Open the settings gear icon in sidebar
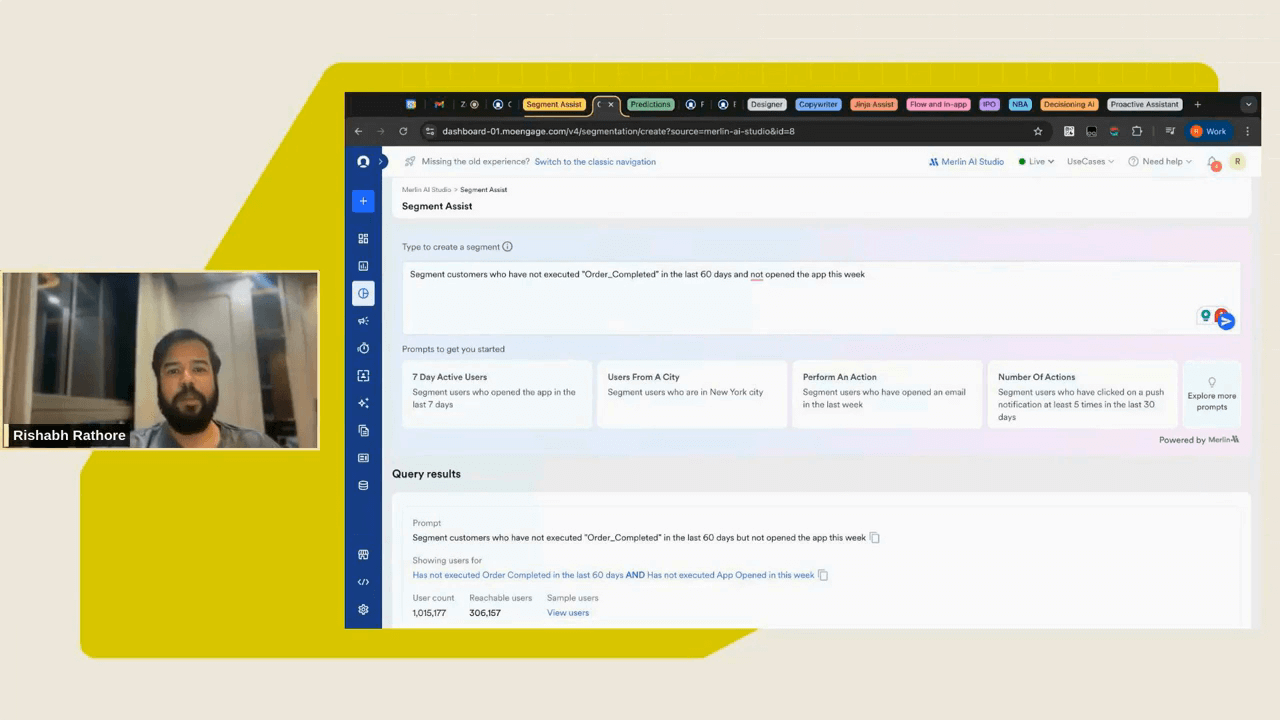Screen dimensions: 1280x720 point(363,609)
